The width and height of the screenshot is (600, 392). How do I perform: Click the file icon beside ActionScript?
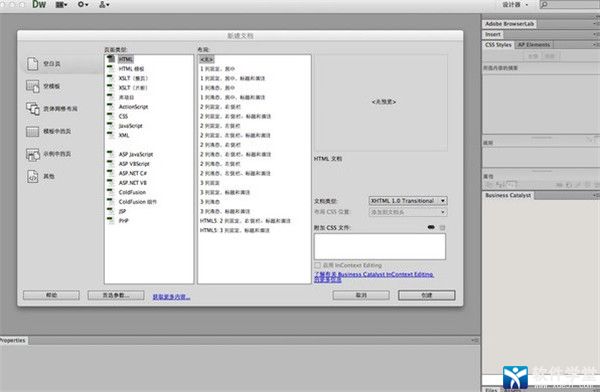pyautogui.click(x=111, y=106)
